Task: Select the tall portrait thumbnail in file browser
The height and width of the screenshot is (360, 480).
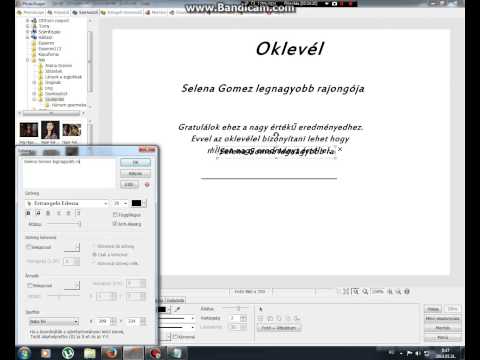Action: click(x=50, y=130)
